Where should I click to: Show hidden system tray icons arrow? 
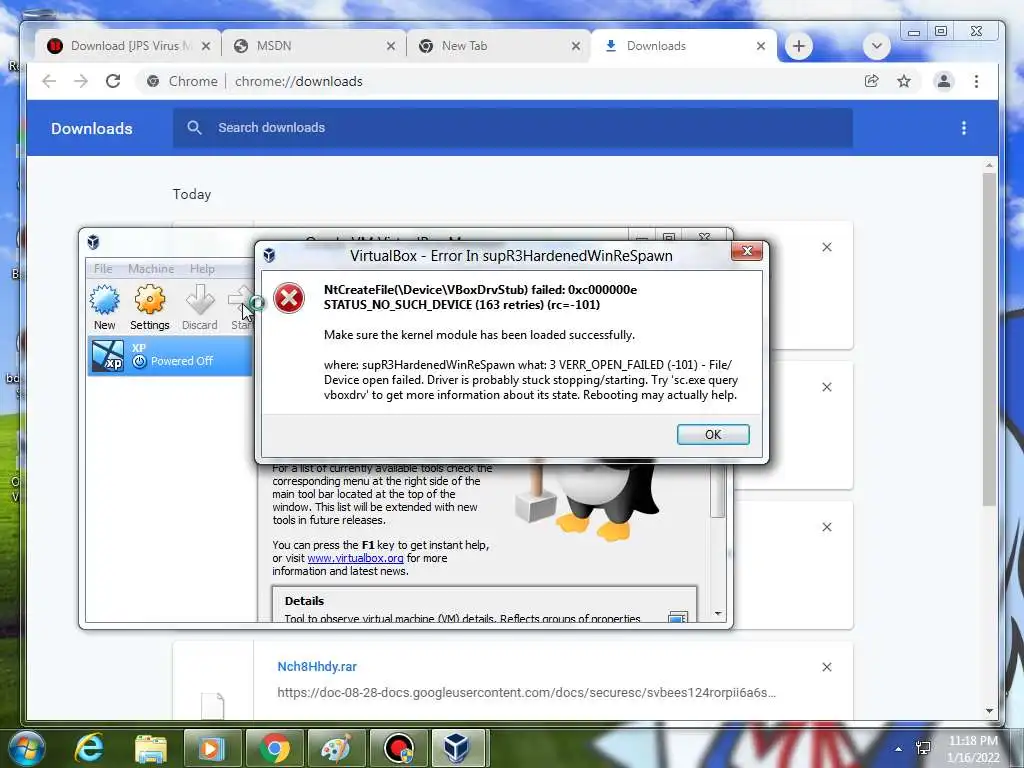899,749
